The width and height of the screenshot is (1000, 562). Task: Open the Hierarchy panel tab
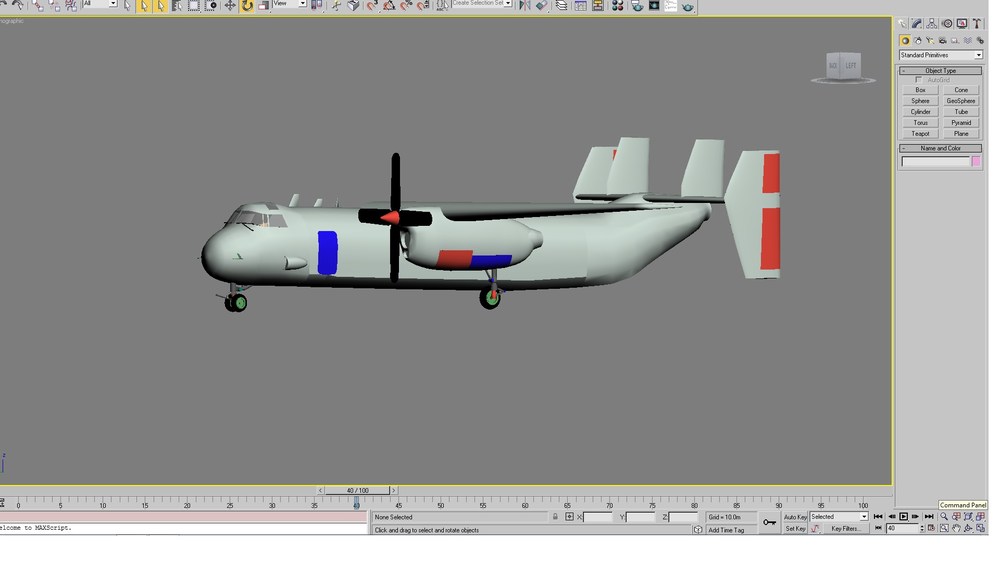(932, 24)
